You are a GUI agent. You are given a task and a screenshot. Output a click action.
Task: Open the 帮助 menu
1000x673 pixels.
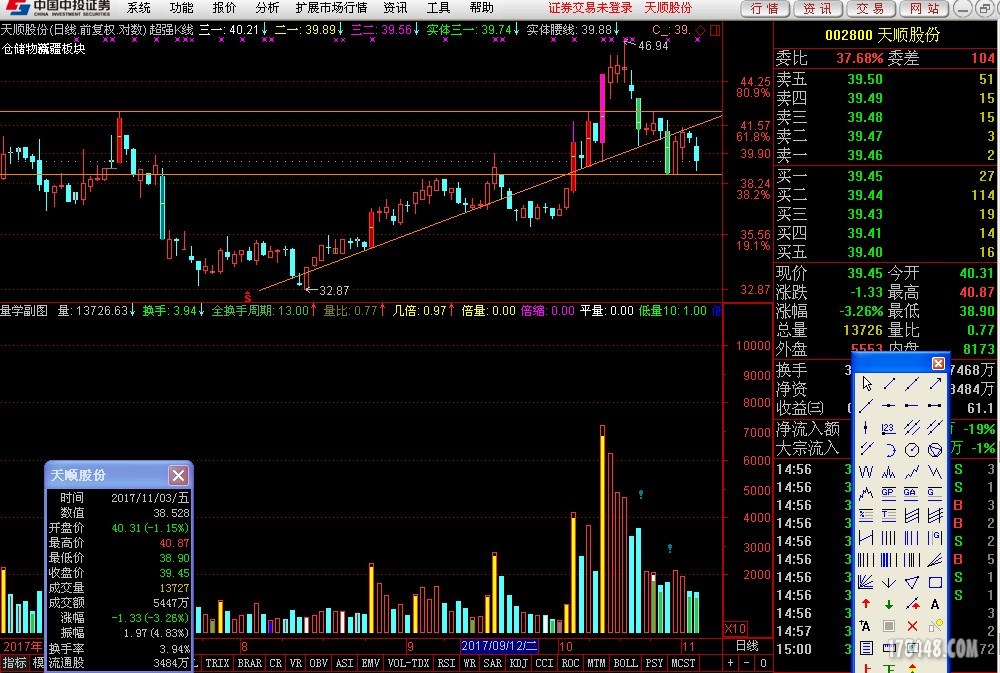point(481,8)
